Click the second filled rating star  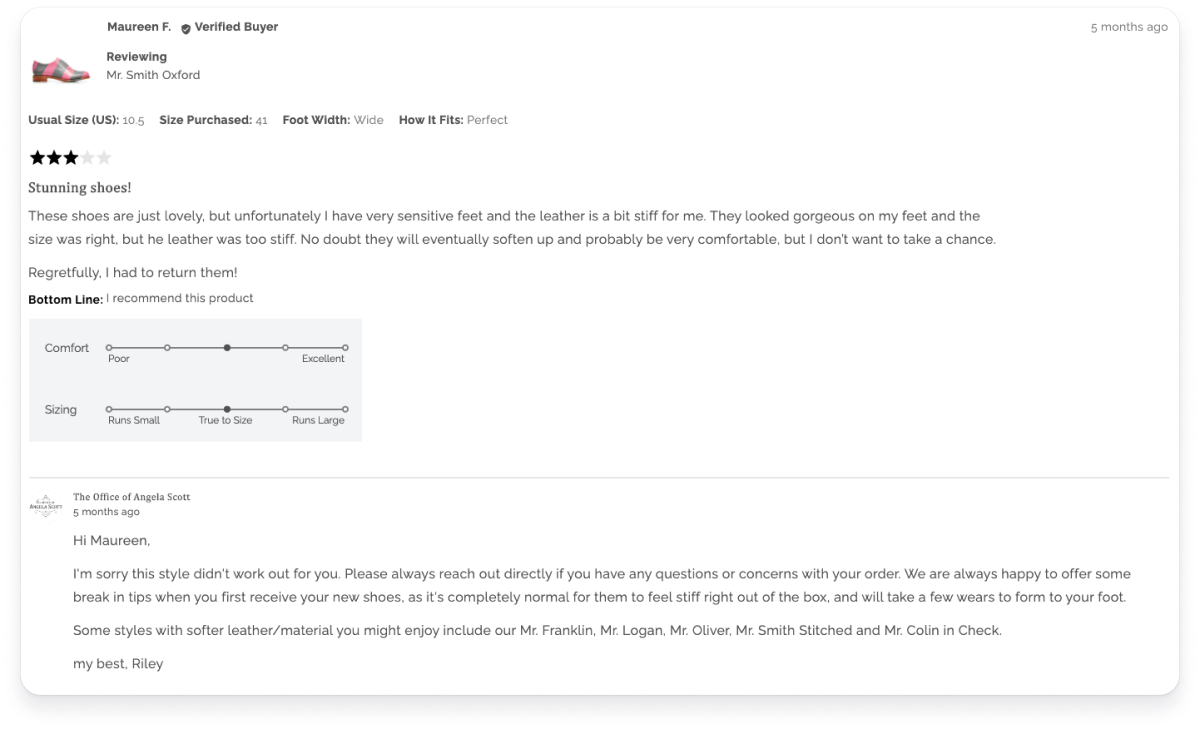[53, 157]
